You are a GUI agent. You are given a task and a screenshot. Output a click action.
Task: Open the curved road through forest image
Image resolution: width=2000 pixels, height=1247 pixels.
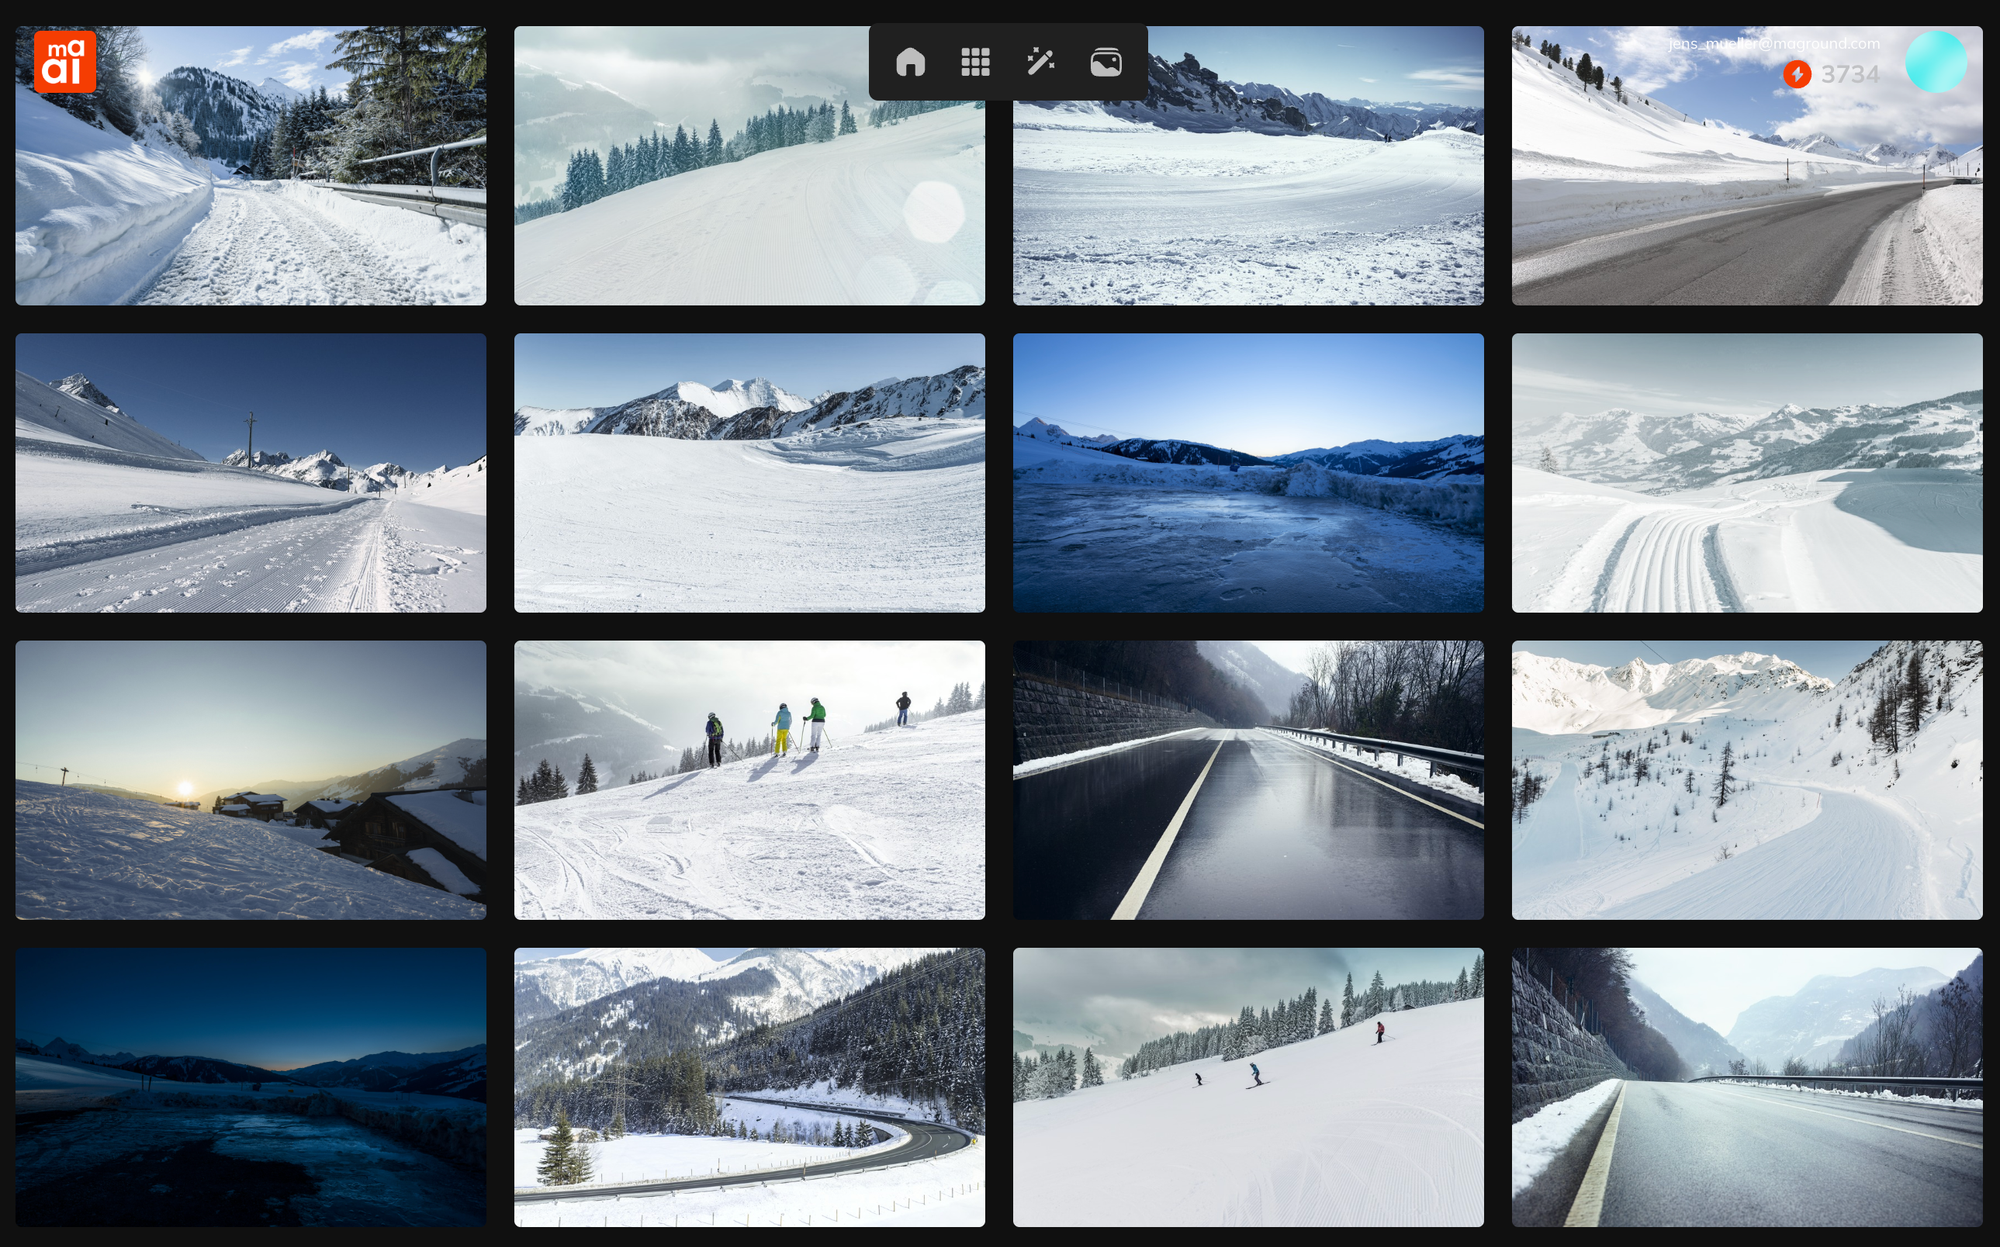point(749,1087)
